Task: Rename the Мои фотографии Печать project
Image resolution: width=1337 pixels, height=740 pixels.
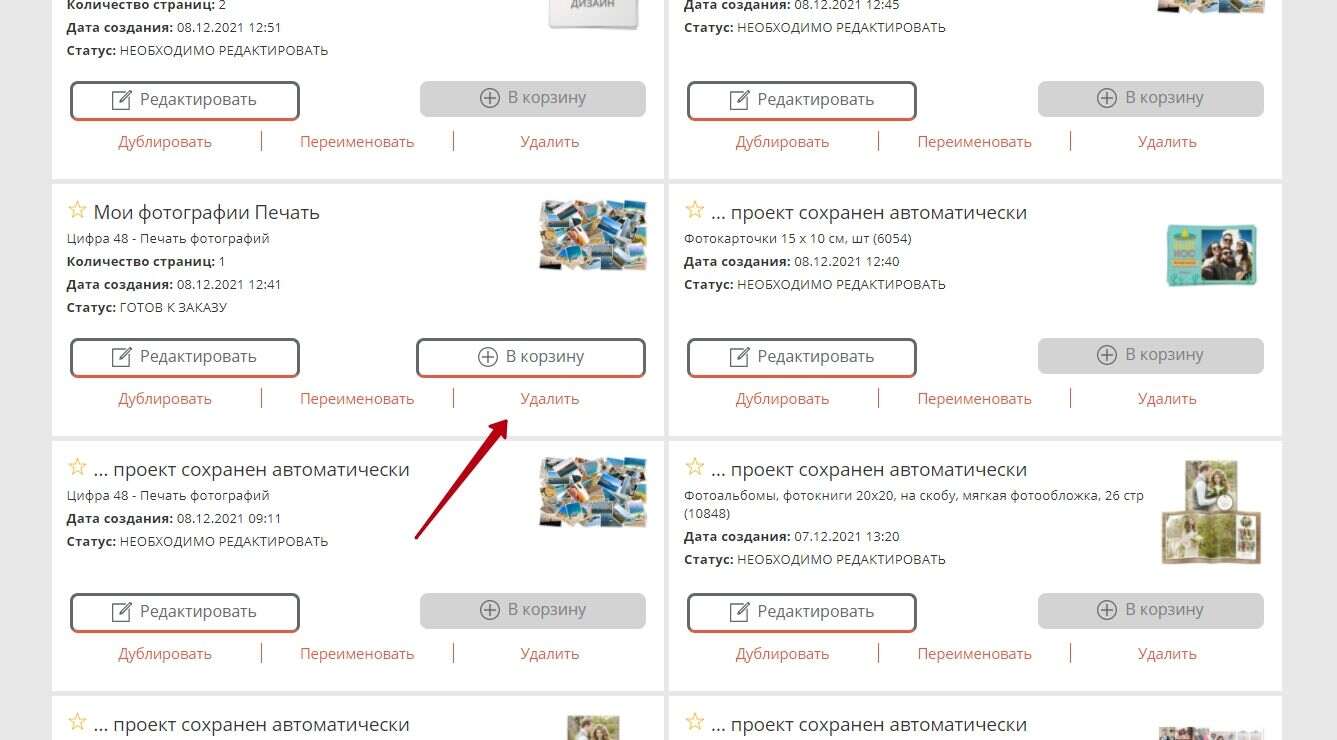Action: [x=357, y=398]
